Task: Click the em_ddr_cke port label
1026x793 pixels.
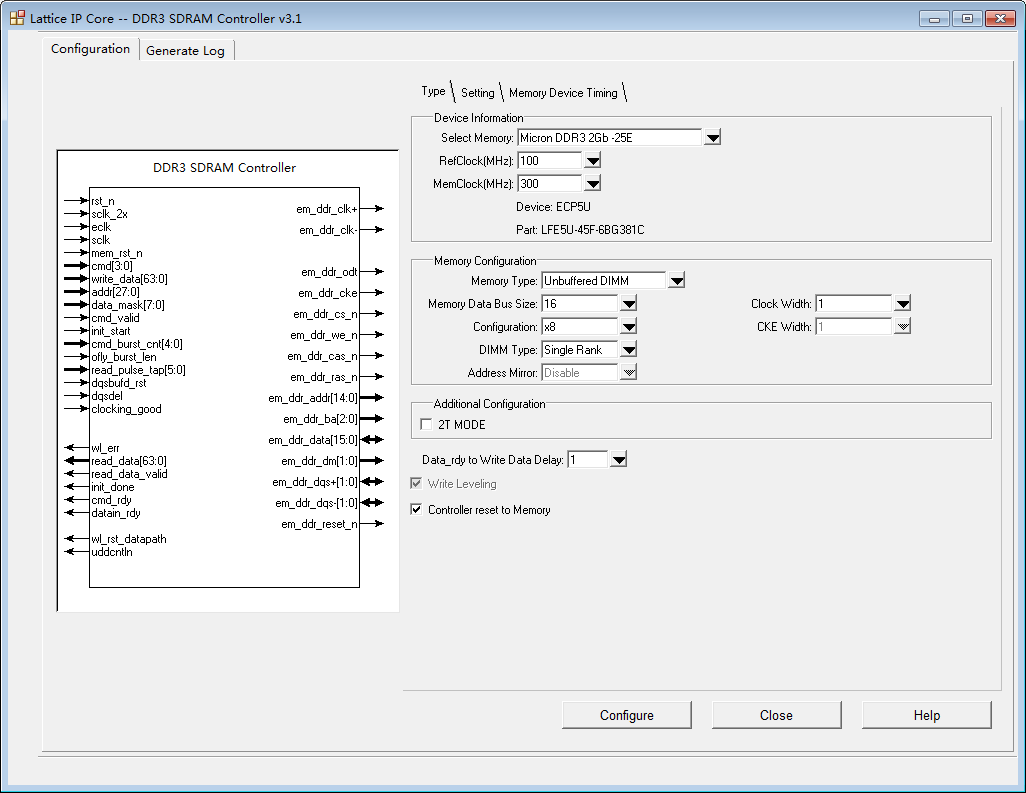Action: [328, 293]
